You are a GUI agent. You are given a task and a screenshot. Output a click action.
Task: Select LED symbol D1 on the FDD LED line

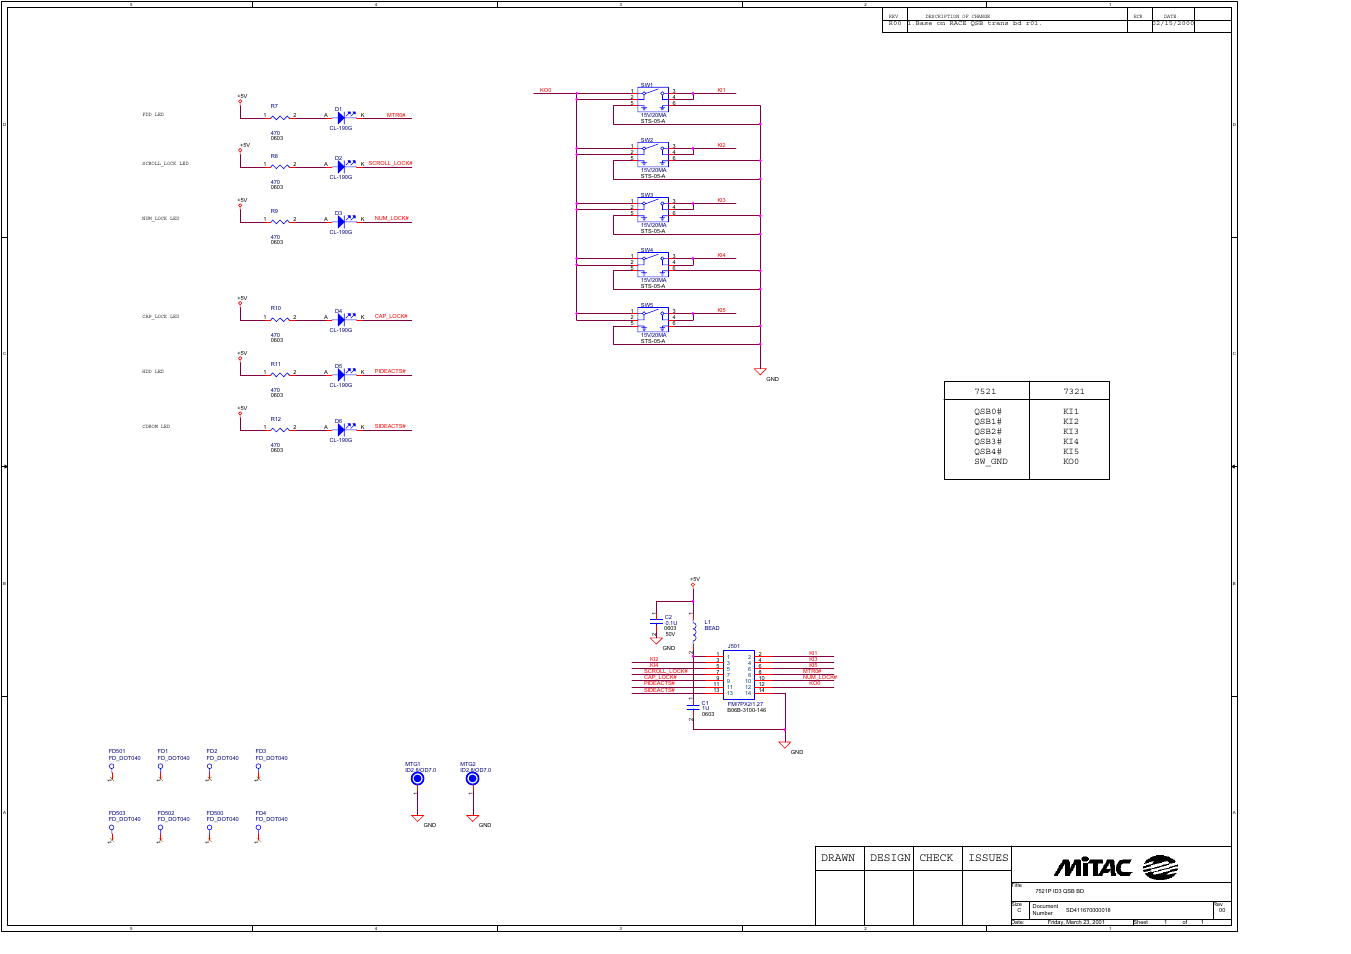coord(345,116)
